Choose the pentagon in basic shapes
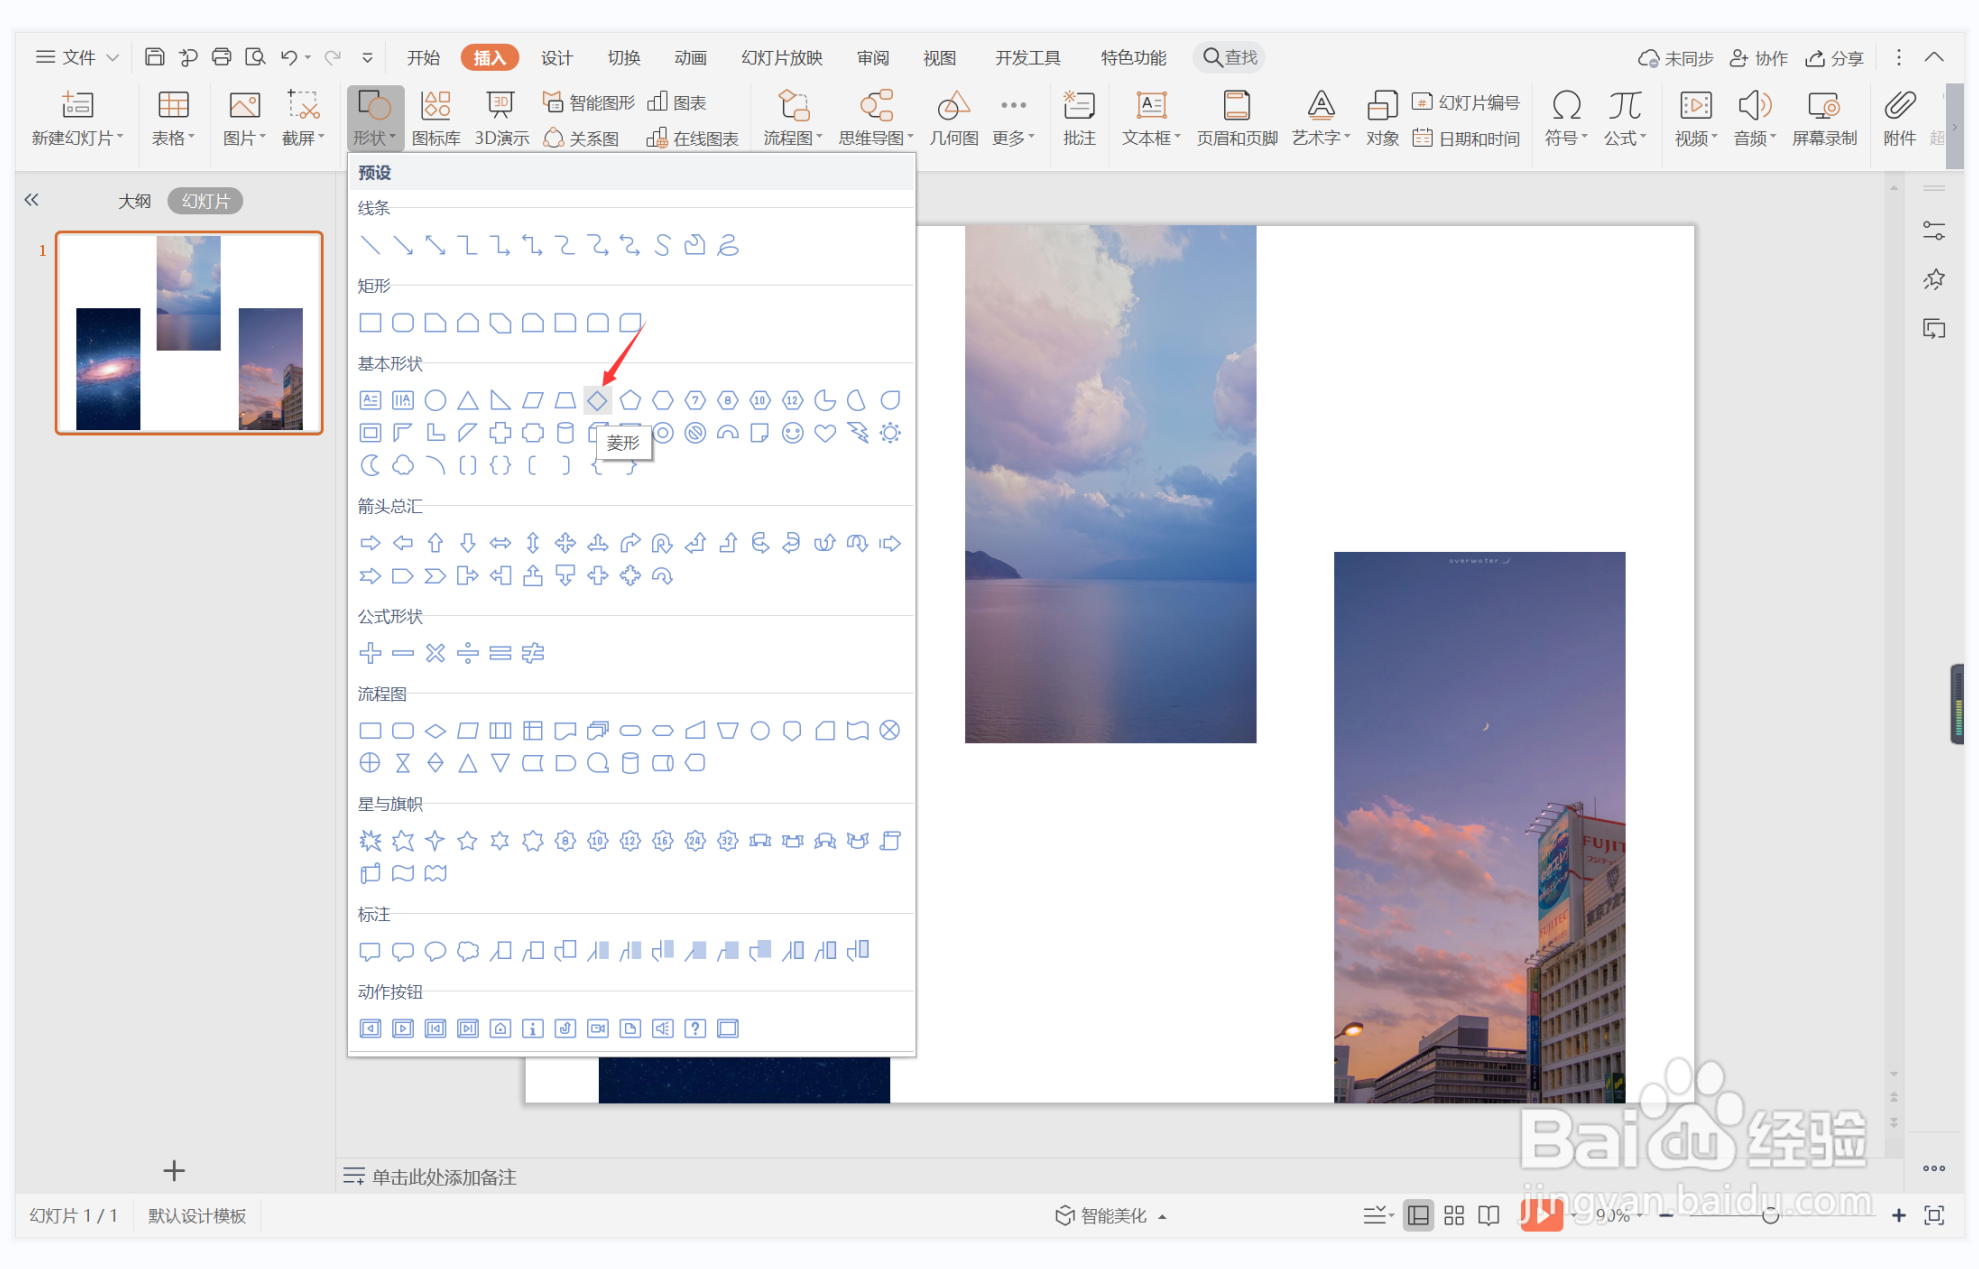 click(x=630, y=401)
